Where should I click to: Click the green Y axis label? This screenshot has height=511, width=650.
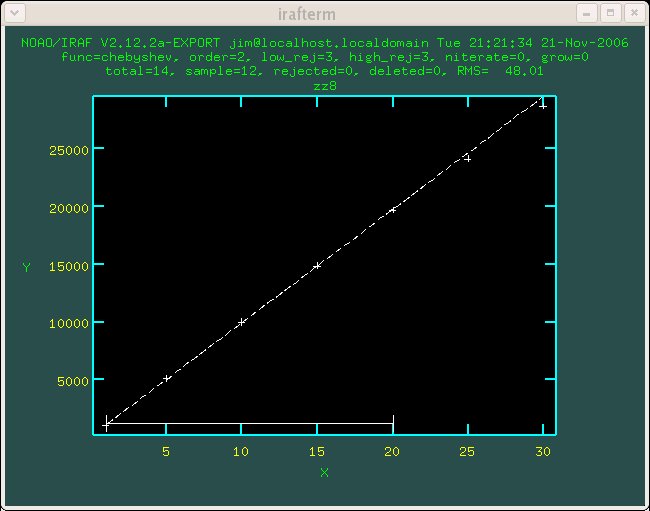pos(26,267)
